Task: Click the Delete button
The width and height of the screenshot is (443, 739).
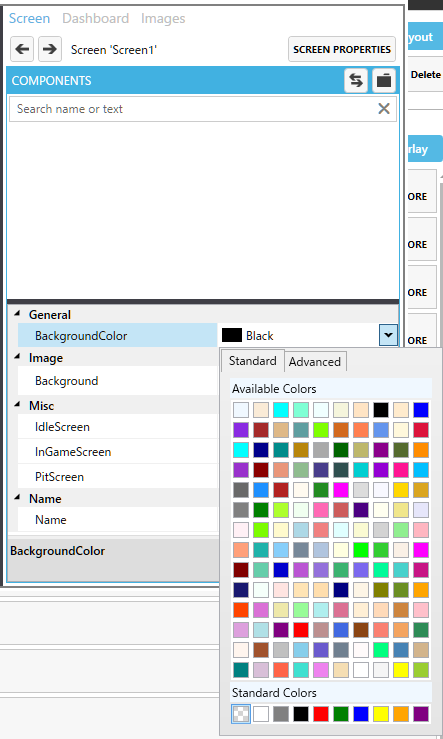Action: click(426, 74)
